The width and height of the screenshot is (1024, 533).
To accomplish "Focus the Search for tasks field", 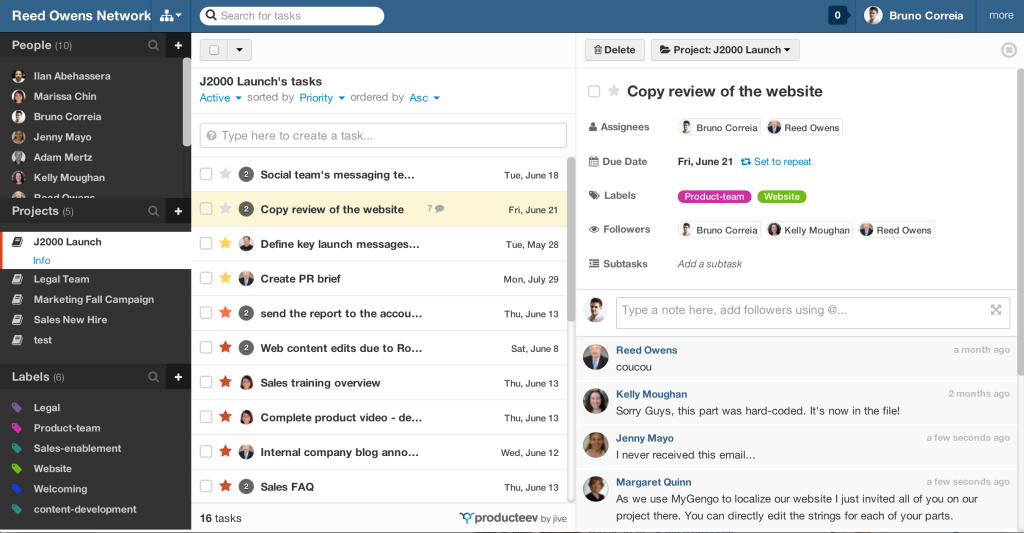I will tap(292, 16).
